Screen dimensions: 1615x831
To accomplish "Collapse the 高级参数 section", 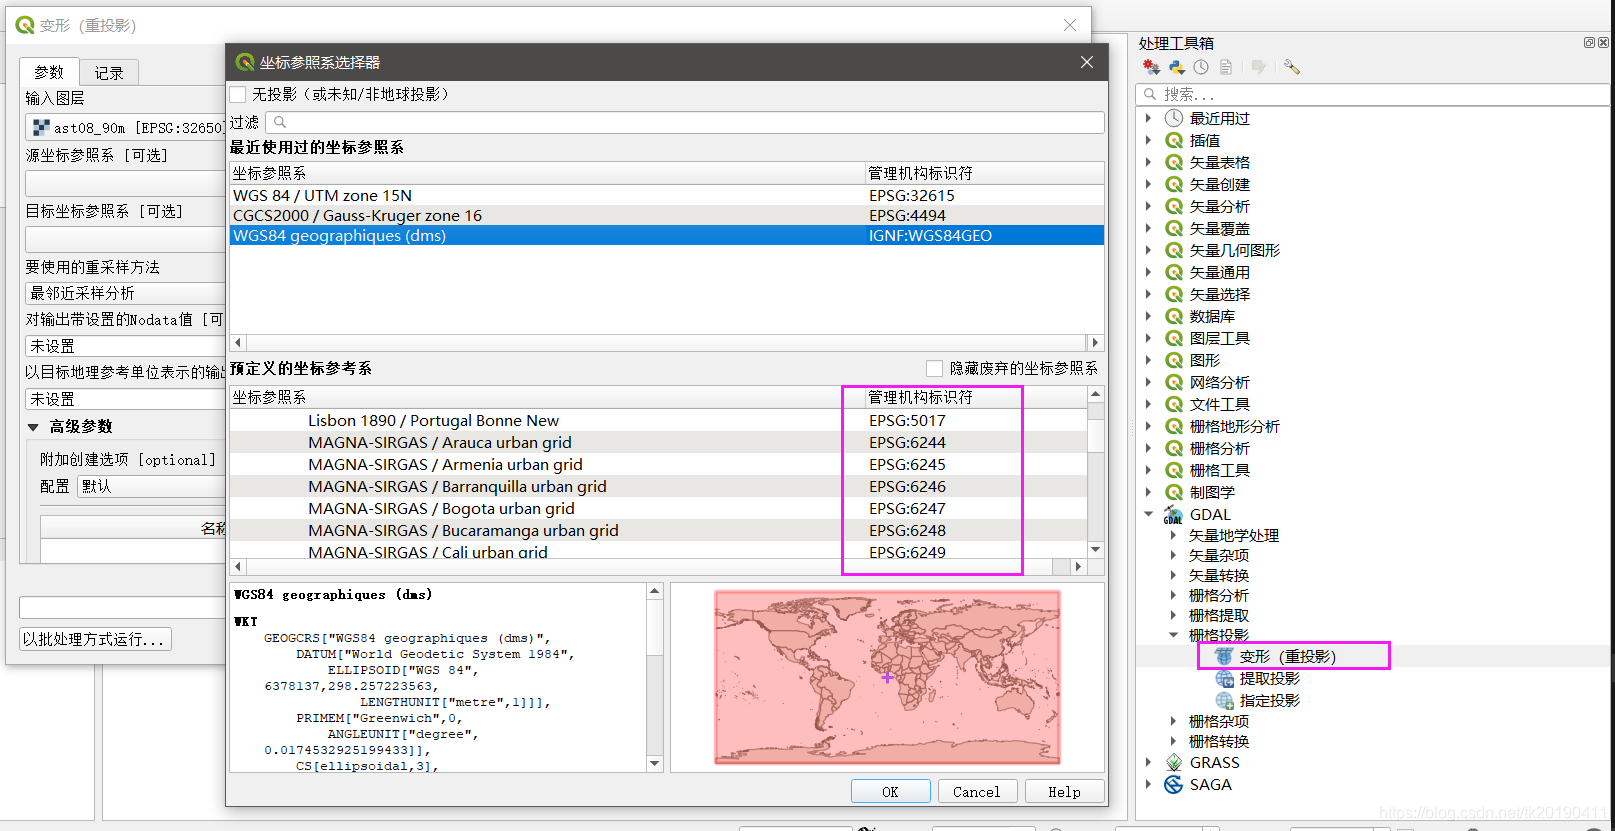I will pos(33,427).
